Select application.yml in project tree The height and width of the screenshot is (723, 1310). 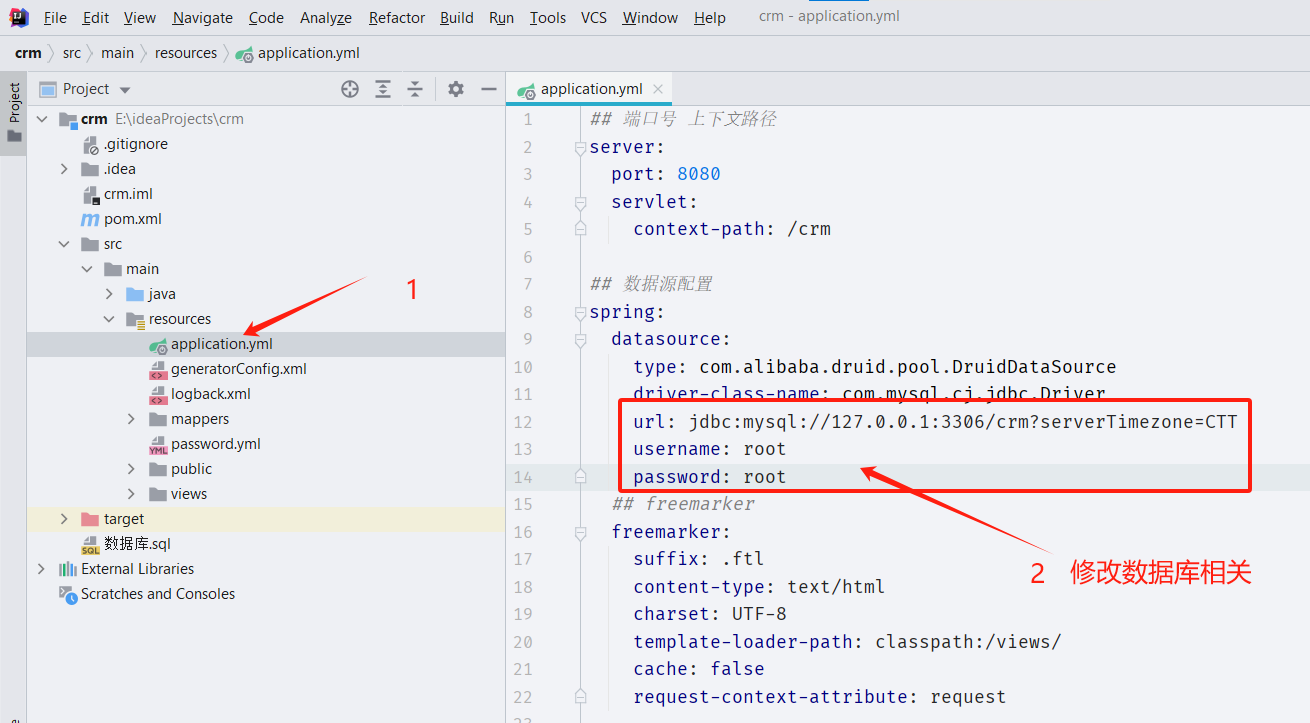(222, 344)
